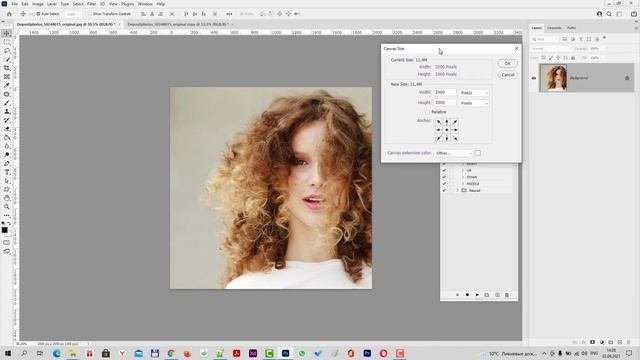Screen dimensions: 640x360
Task: Click the lock icon on Background layer
Action: pos(627,78)
